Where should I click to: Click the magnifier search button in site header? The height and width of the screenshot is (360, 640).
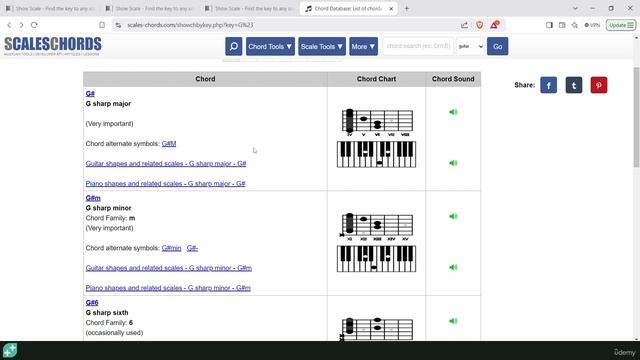pos(233,47)
